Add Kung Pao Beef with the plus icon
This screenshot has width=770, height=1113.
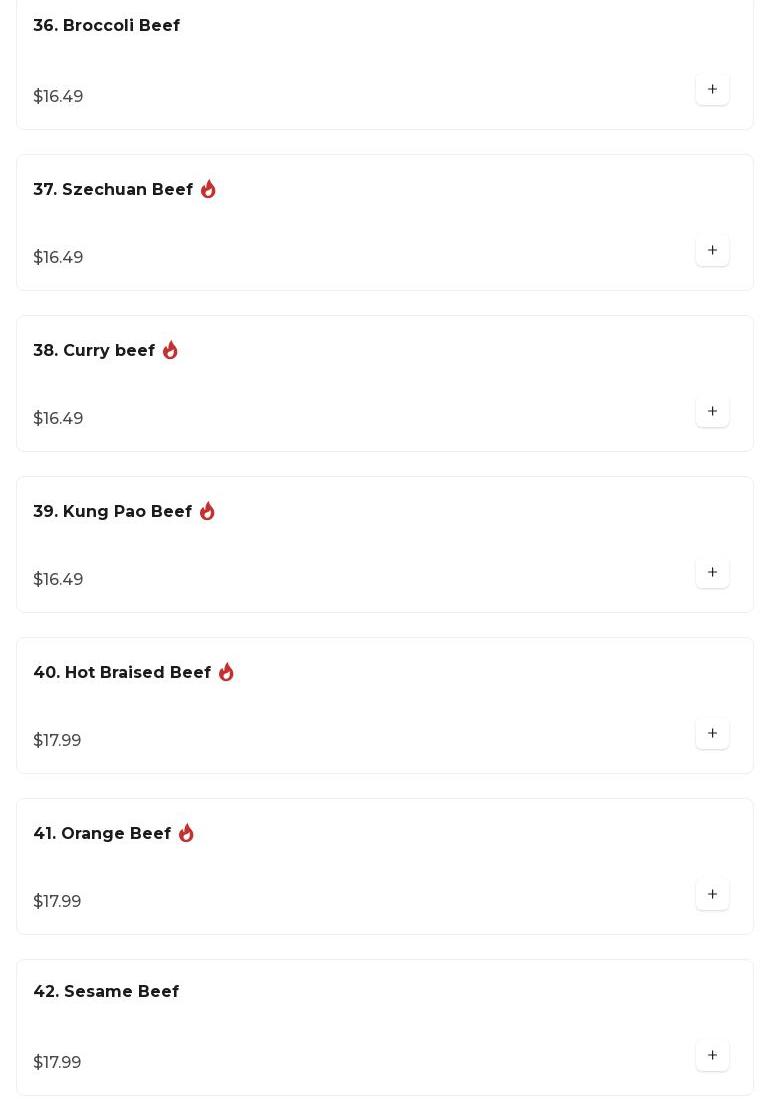click(712, 572)
